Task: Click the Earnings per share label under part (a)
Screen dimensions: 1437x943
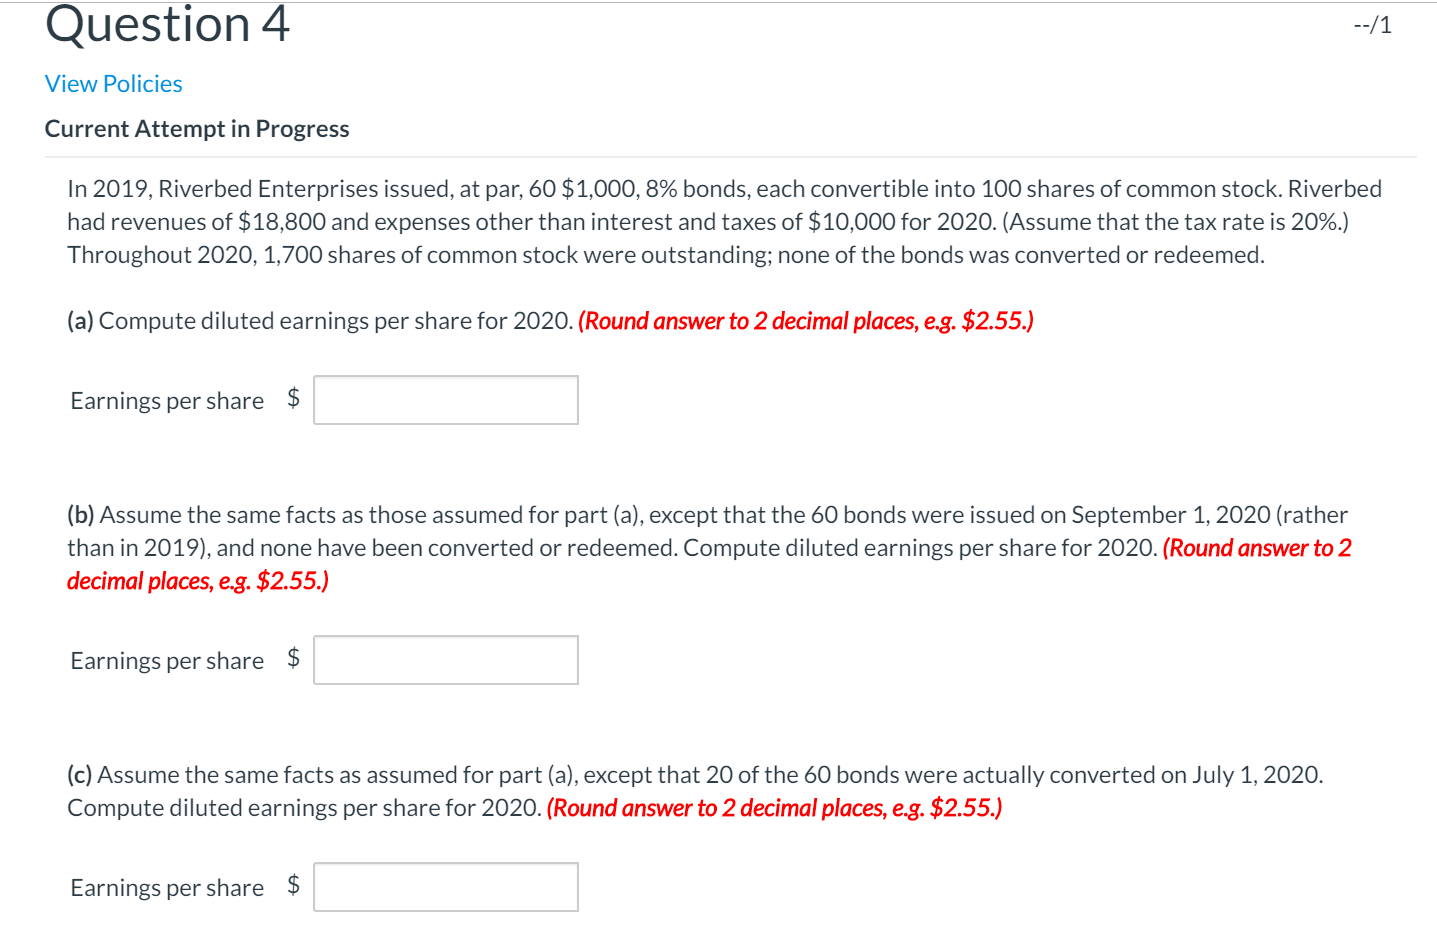Action: point(166,399)
